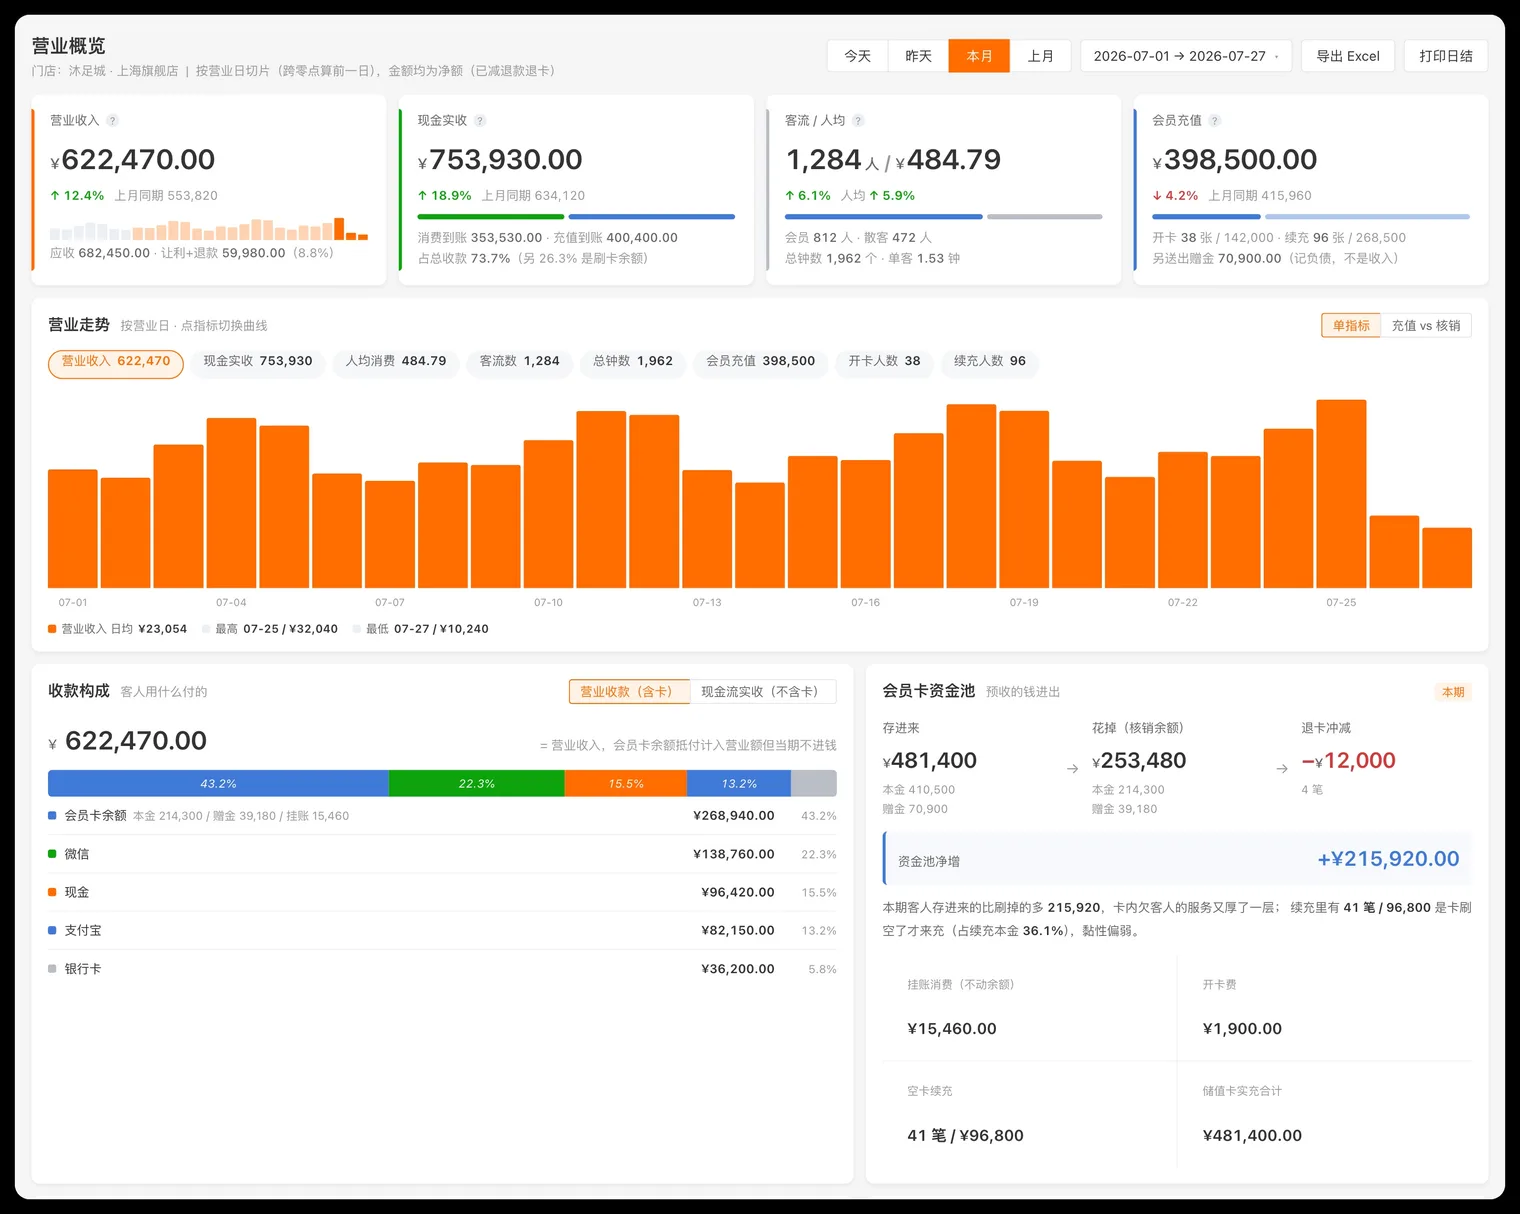The width and height of the screenshot is (1520, 1214).
Task: Open help tooltip for 客流 / 人均
Action: coord(858,120)
